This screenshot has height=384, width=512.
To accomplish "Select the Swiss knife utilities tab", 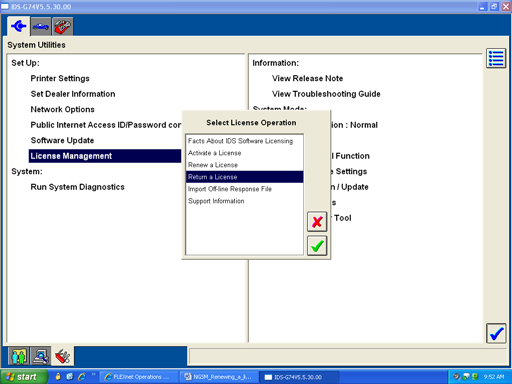I will (x=63, y=356).
